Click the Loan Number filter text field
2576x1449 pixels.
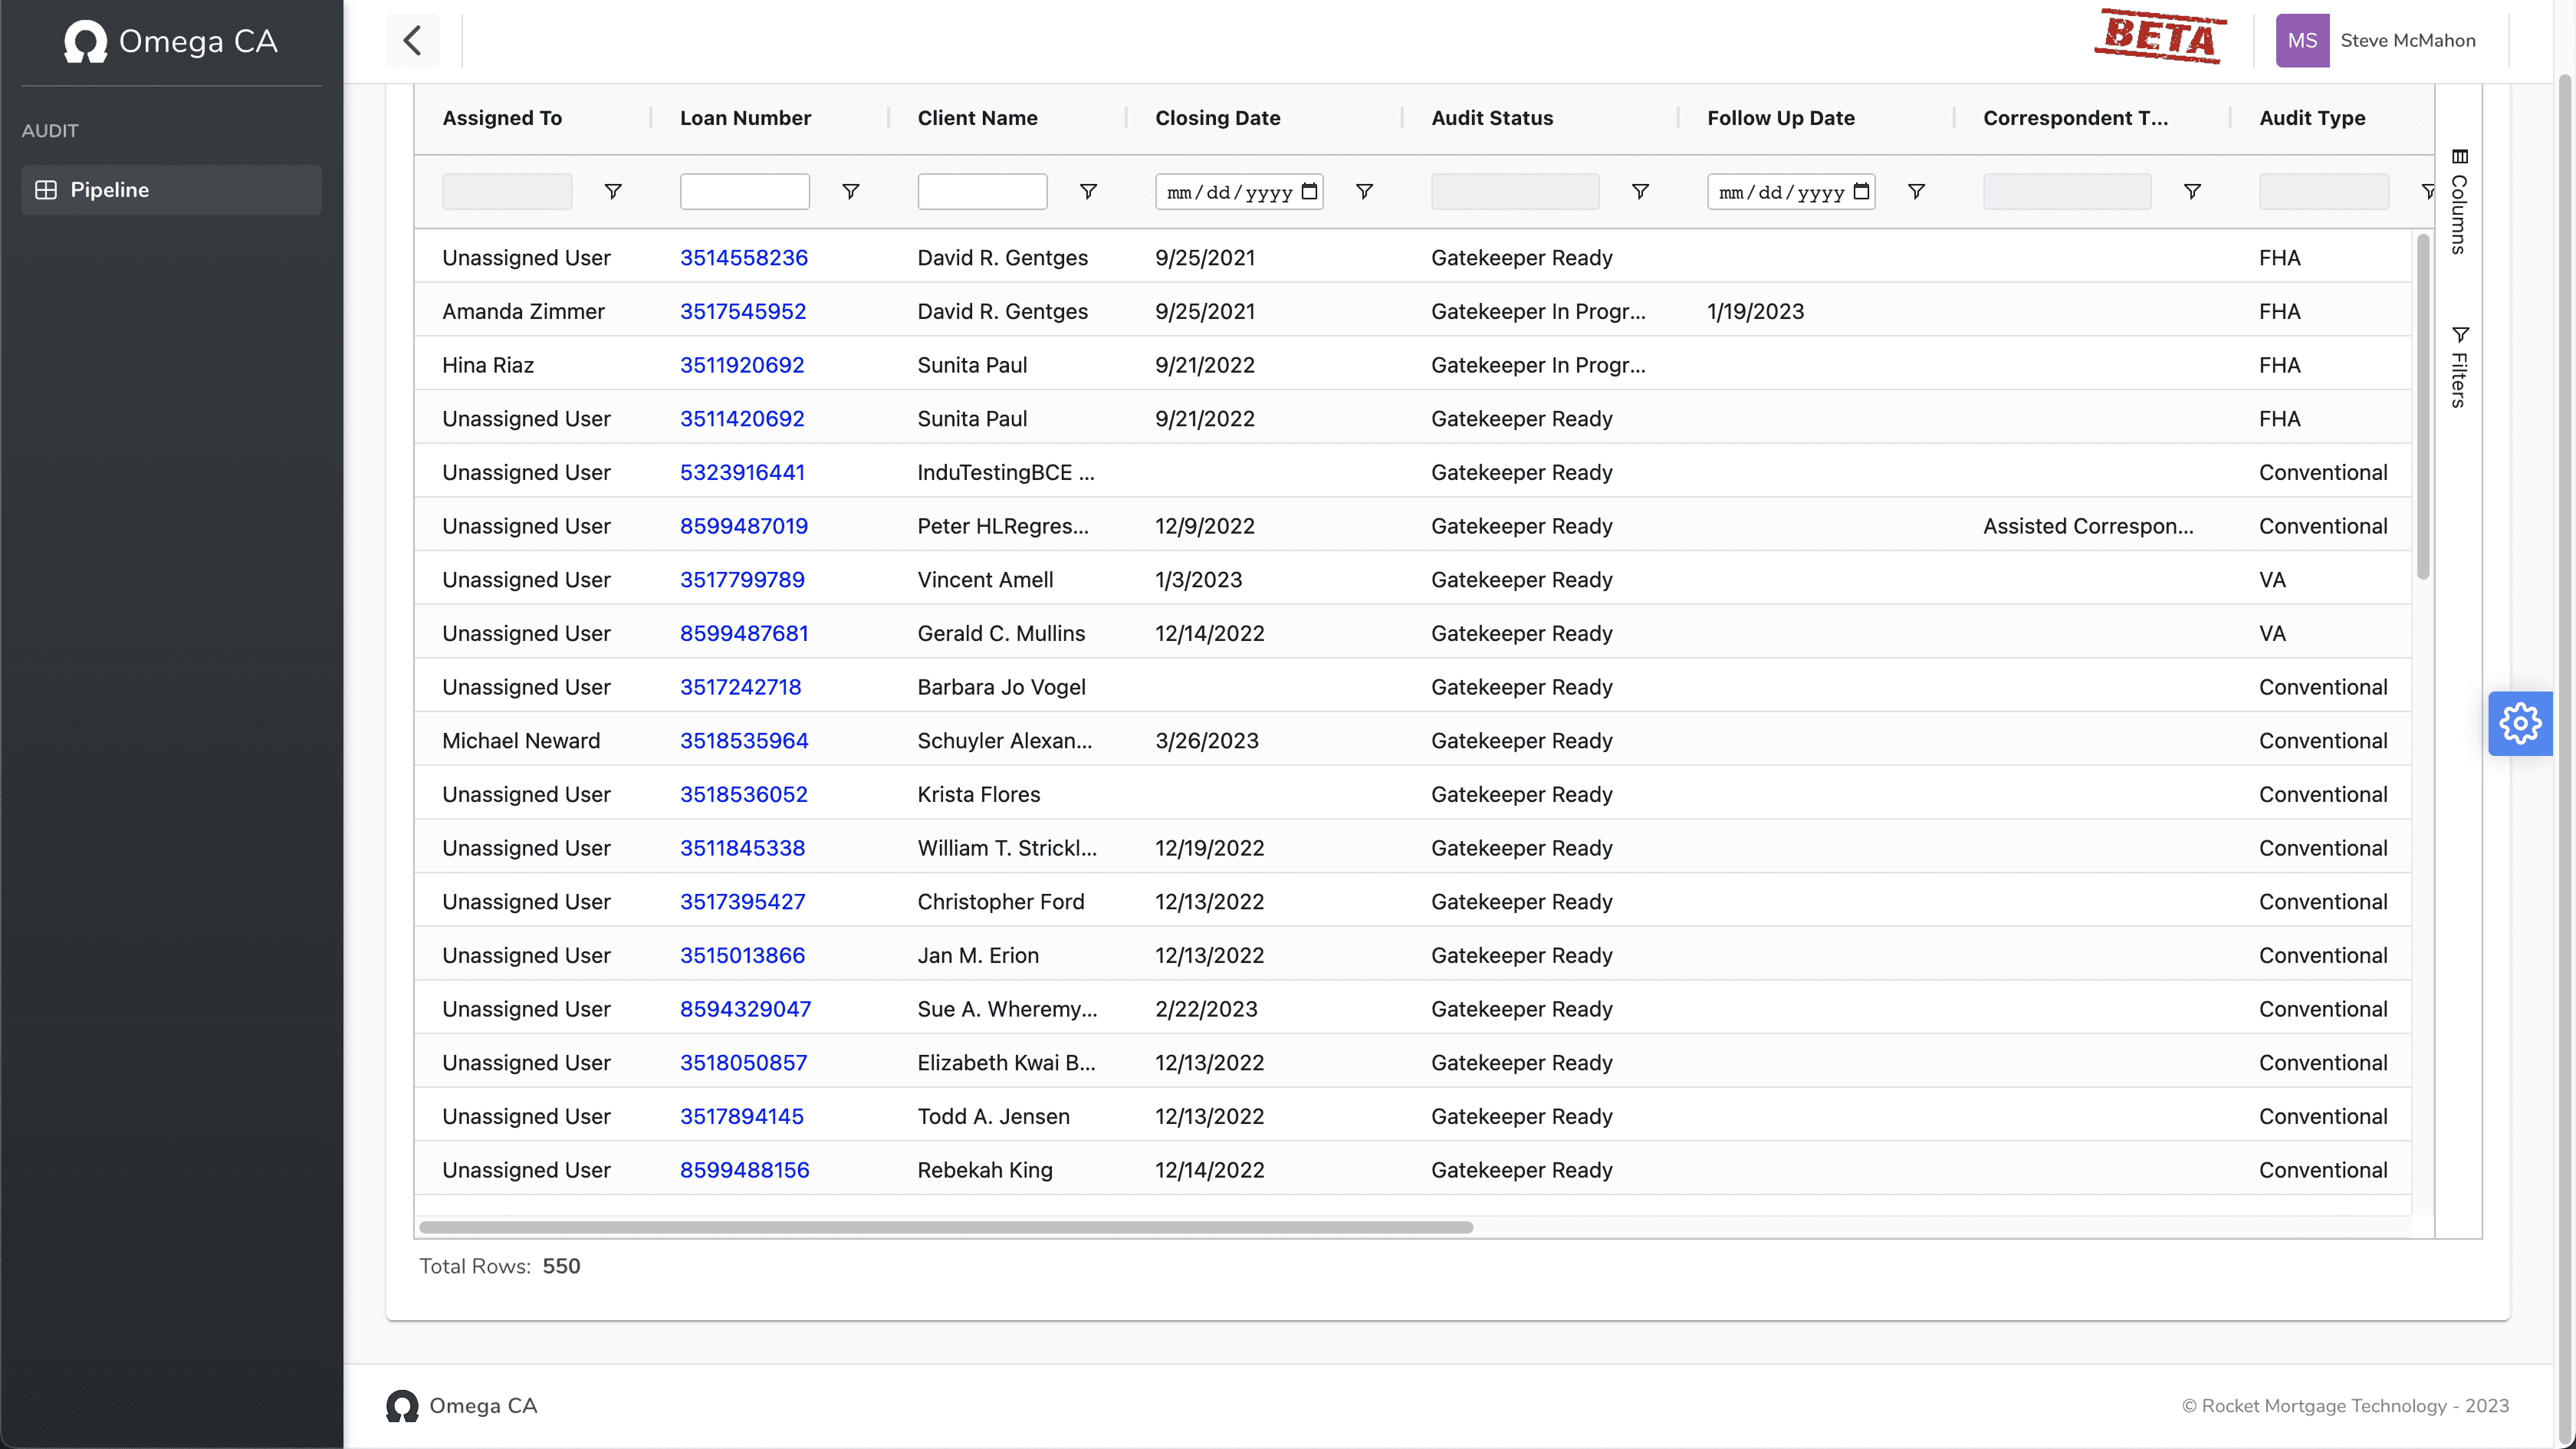[745, 191]
